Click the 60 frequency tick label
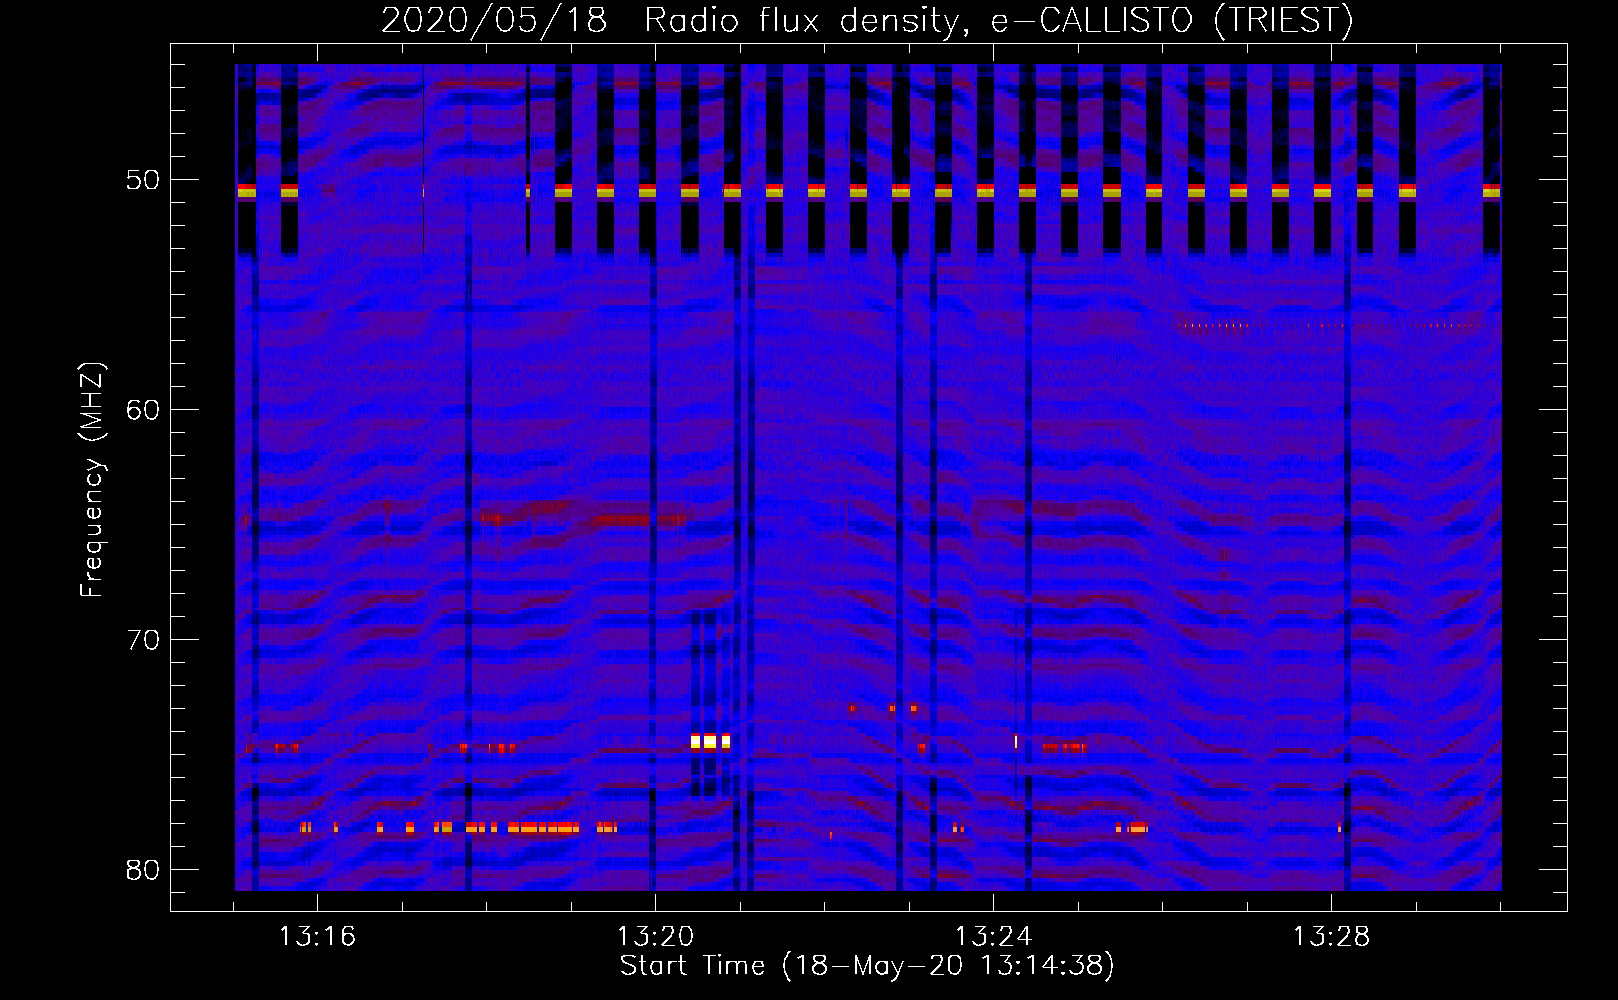Image resolution: width=1618 pixels, height=1000 pixels. pyautogui.click(x=144, y=410)
